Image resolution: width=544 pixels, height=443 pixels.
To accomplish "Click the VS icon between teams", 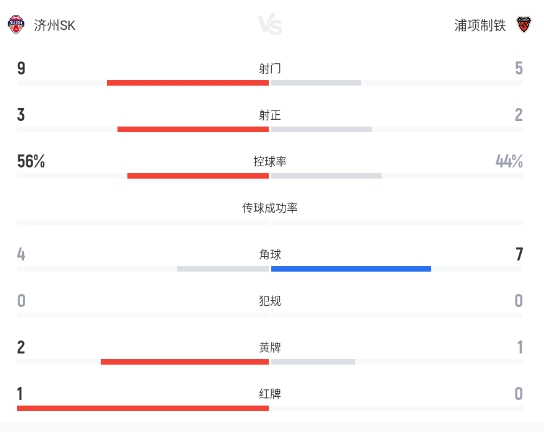I will tap(270, 25).
